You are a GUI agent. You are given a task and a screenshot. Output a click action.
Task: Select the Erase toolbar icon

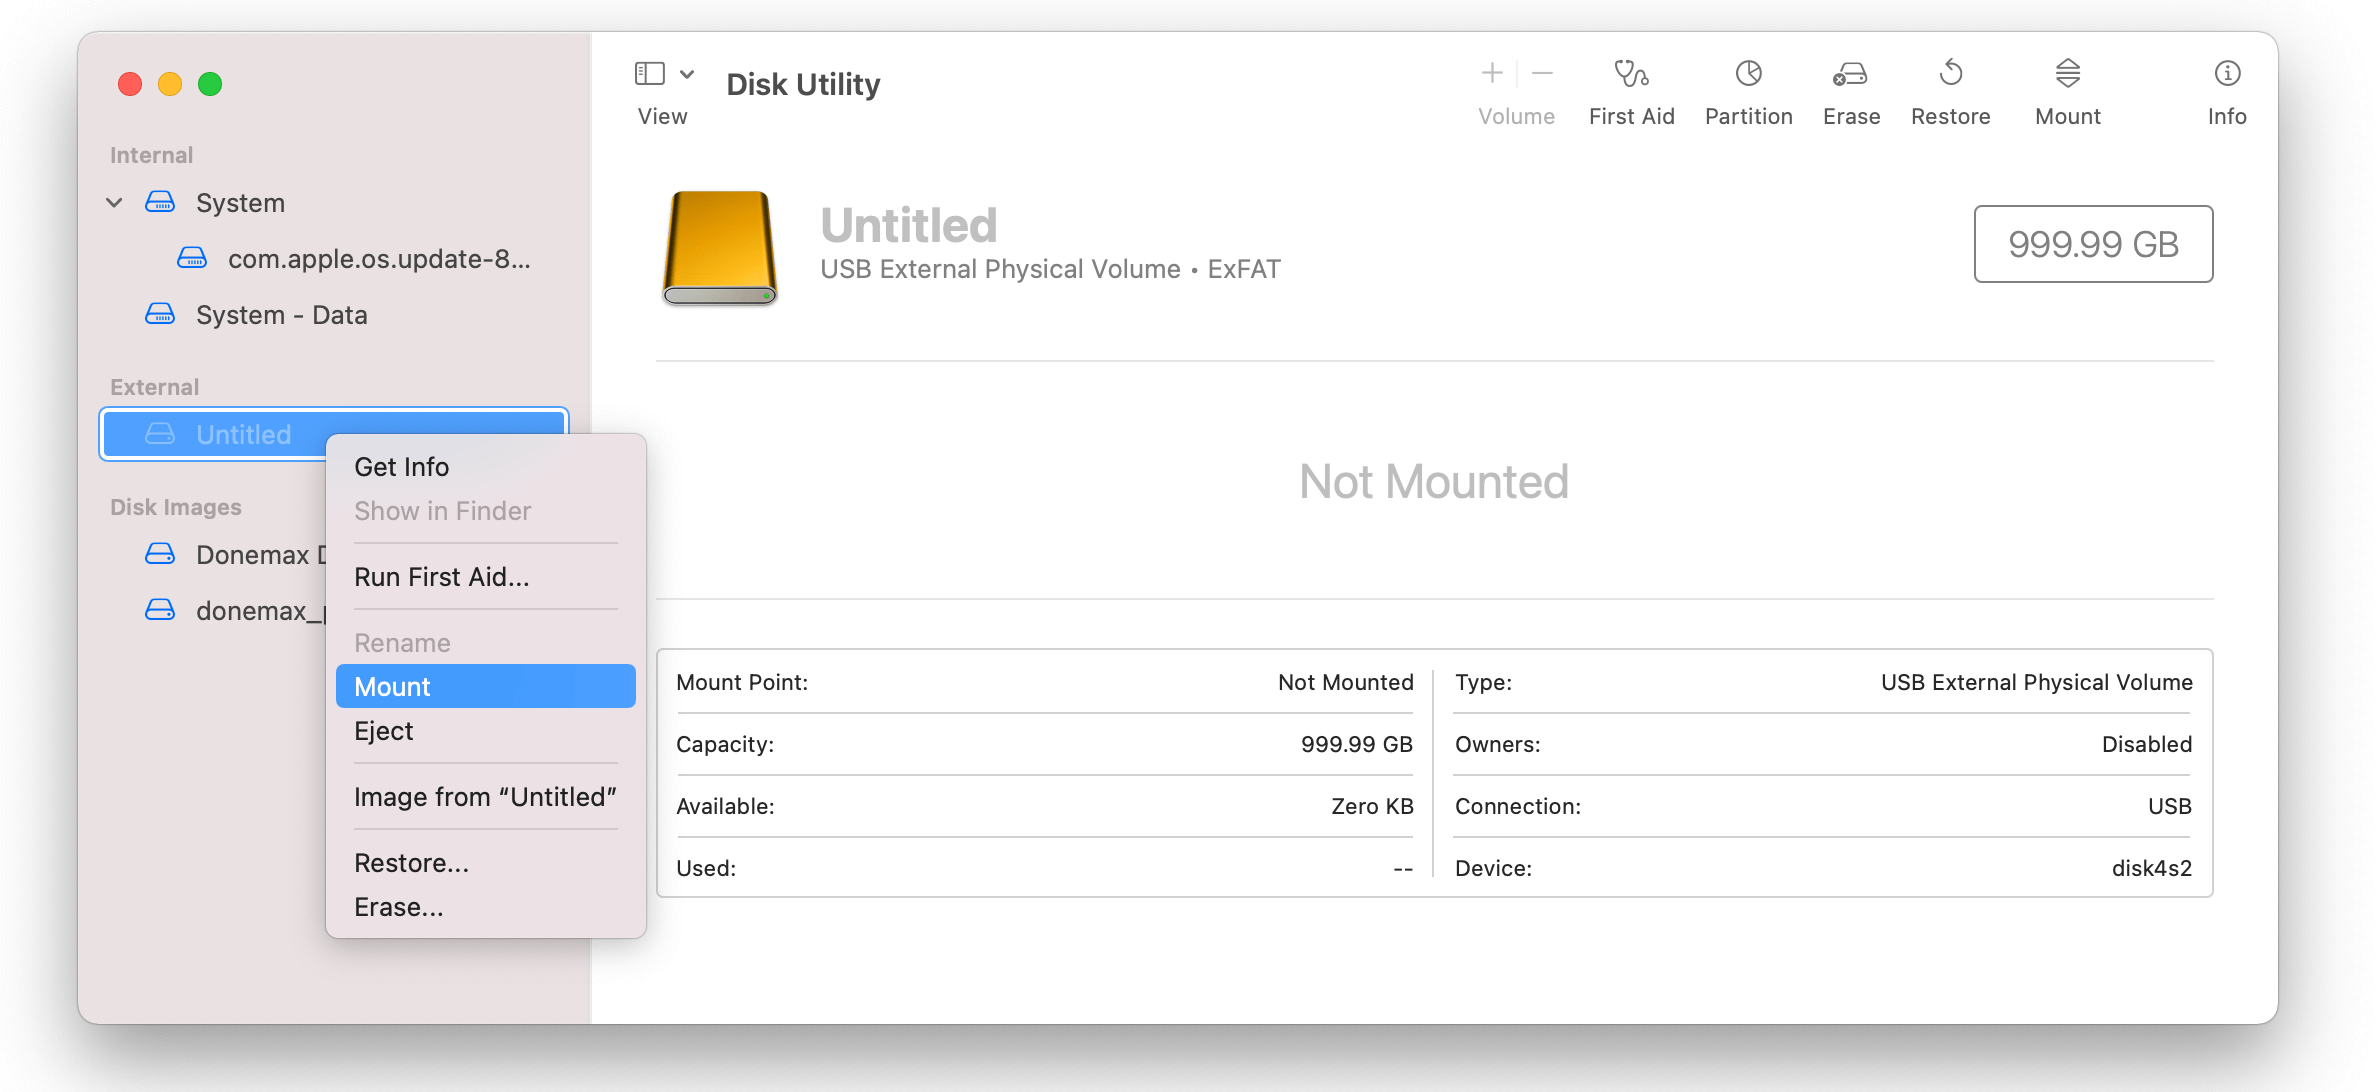1850,90
